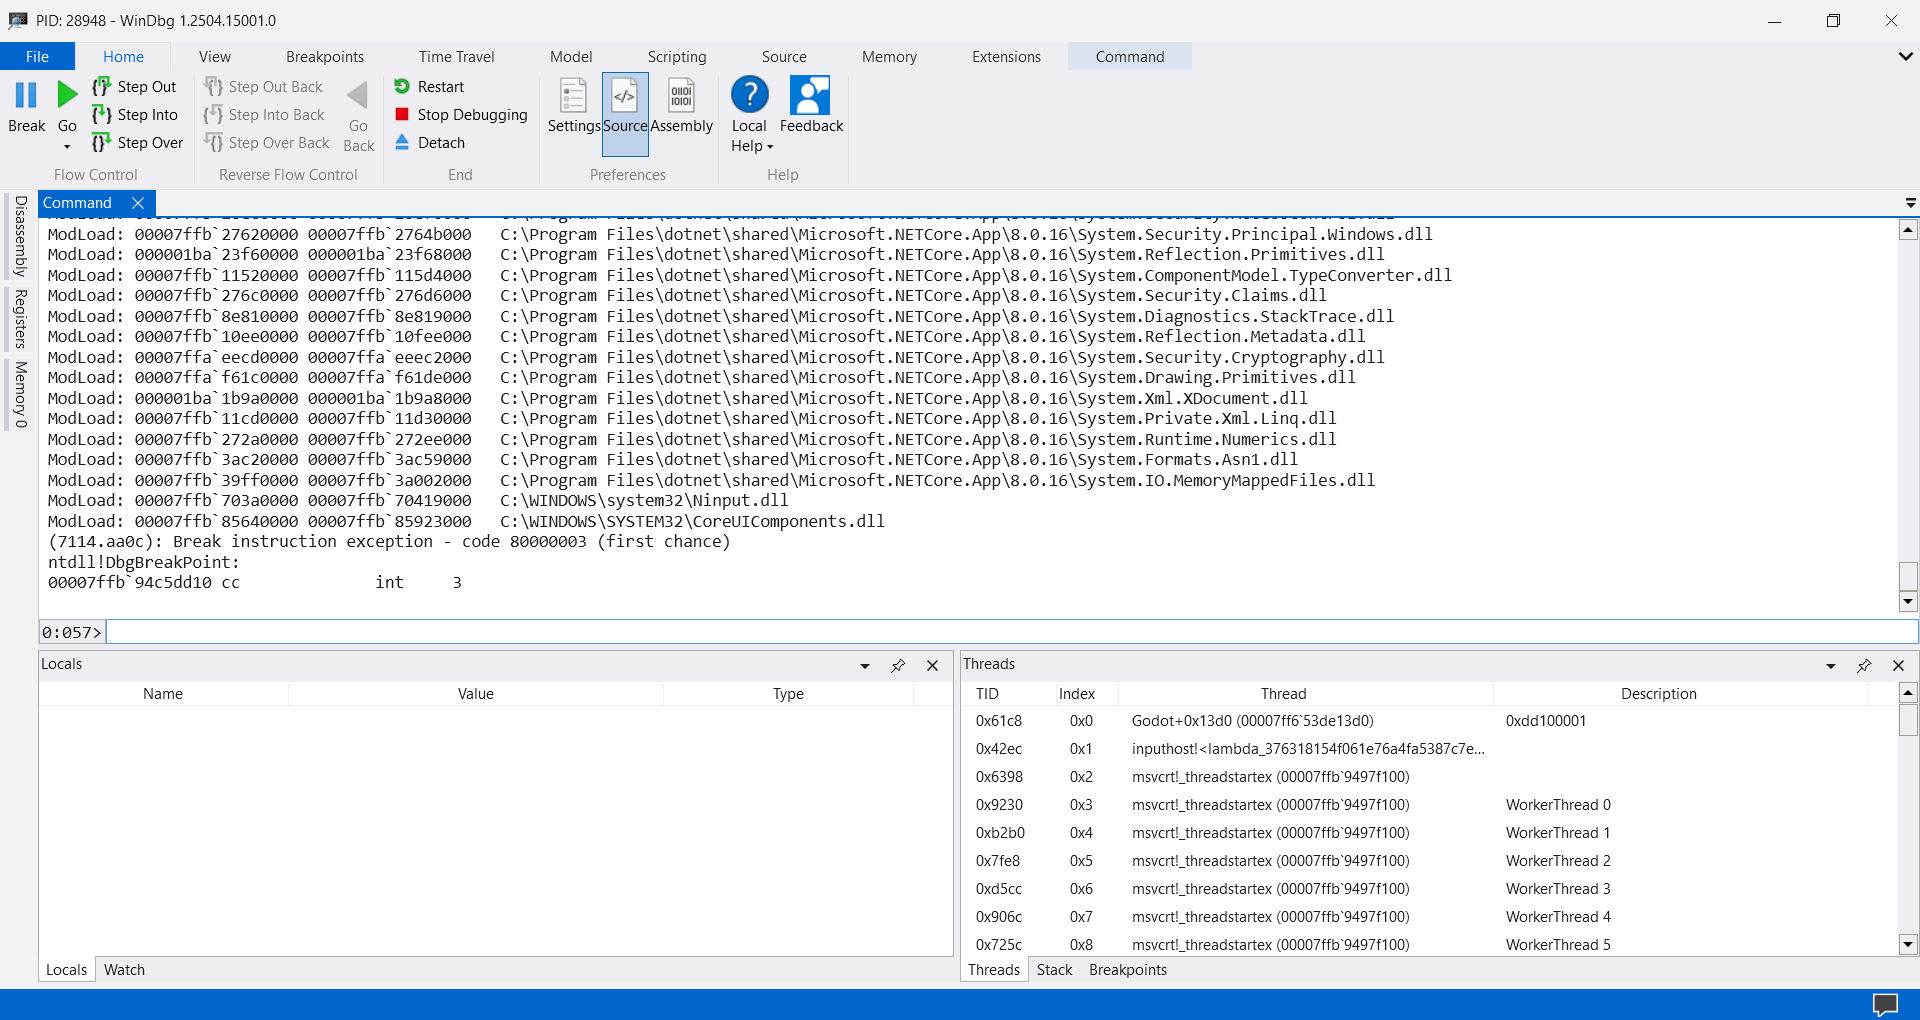
Task: Select thread row with TID 0x61c8
Action: click(x=1430, y=721)
